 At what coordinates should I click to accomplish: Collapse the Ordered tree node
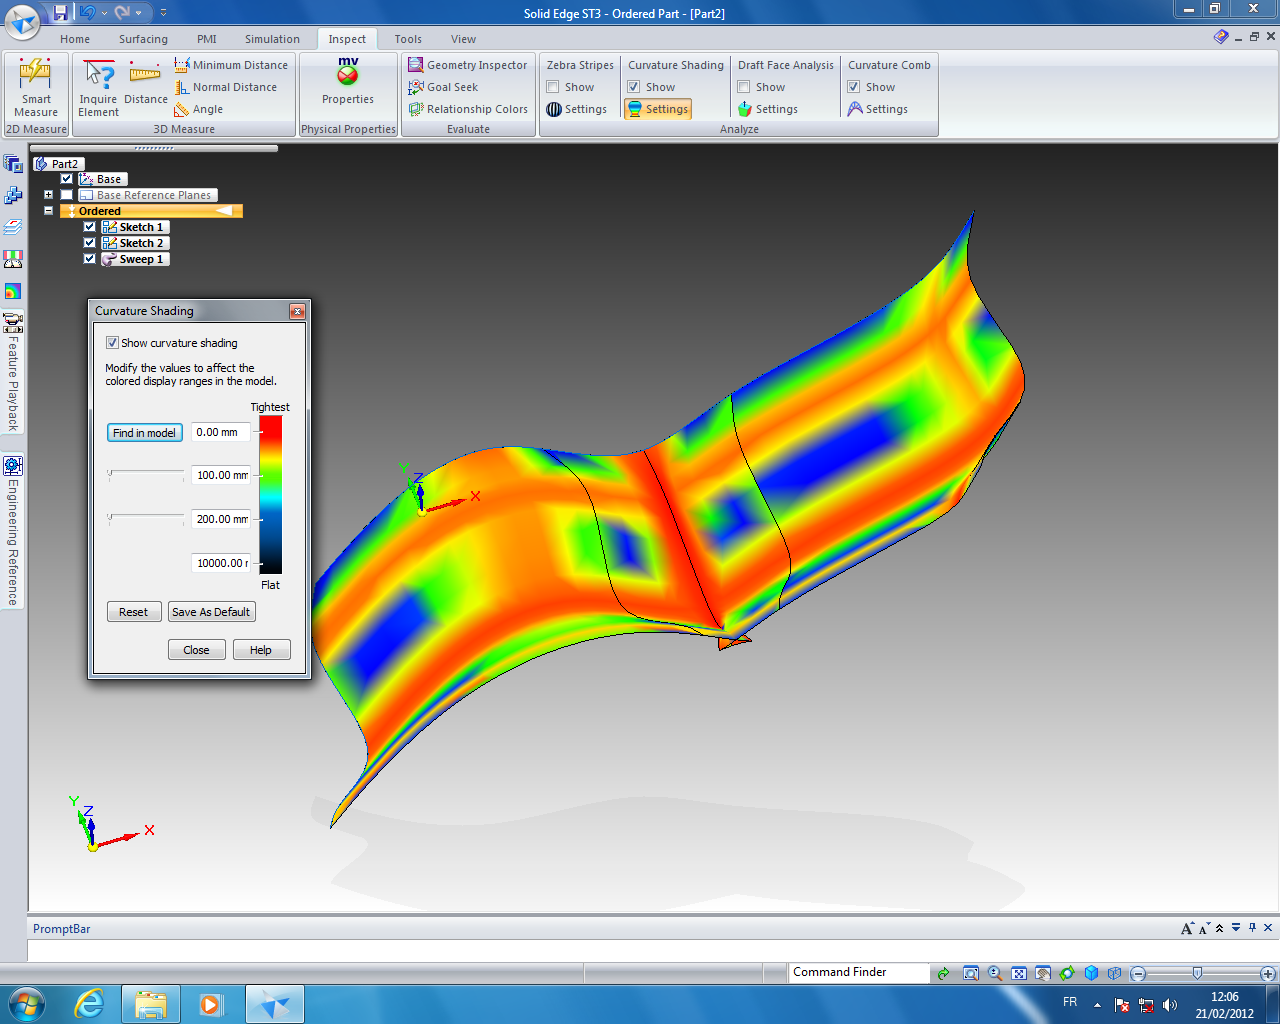(48, 211)
